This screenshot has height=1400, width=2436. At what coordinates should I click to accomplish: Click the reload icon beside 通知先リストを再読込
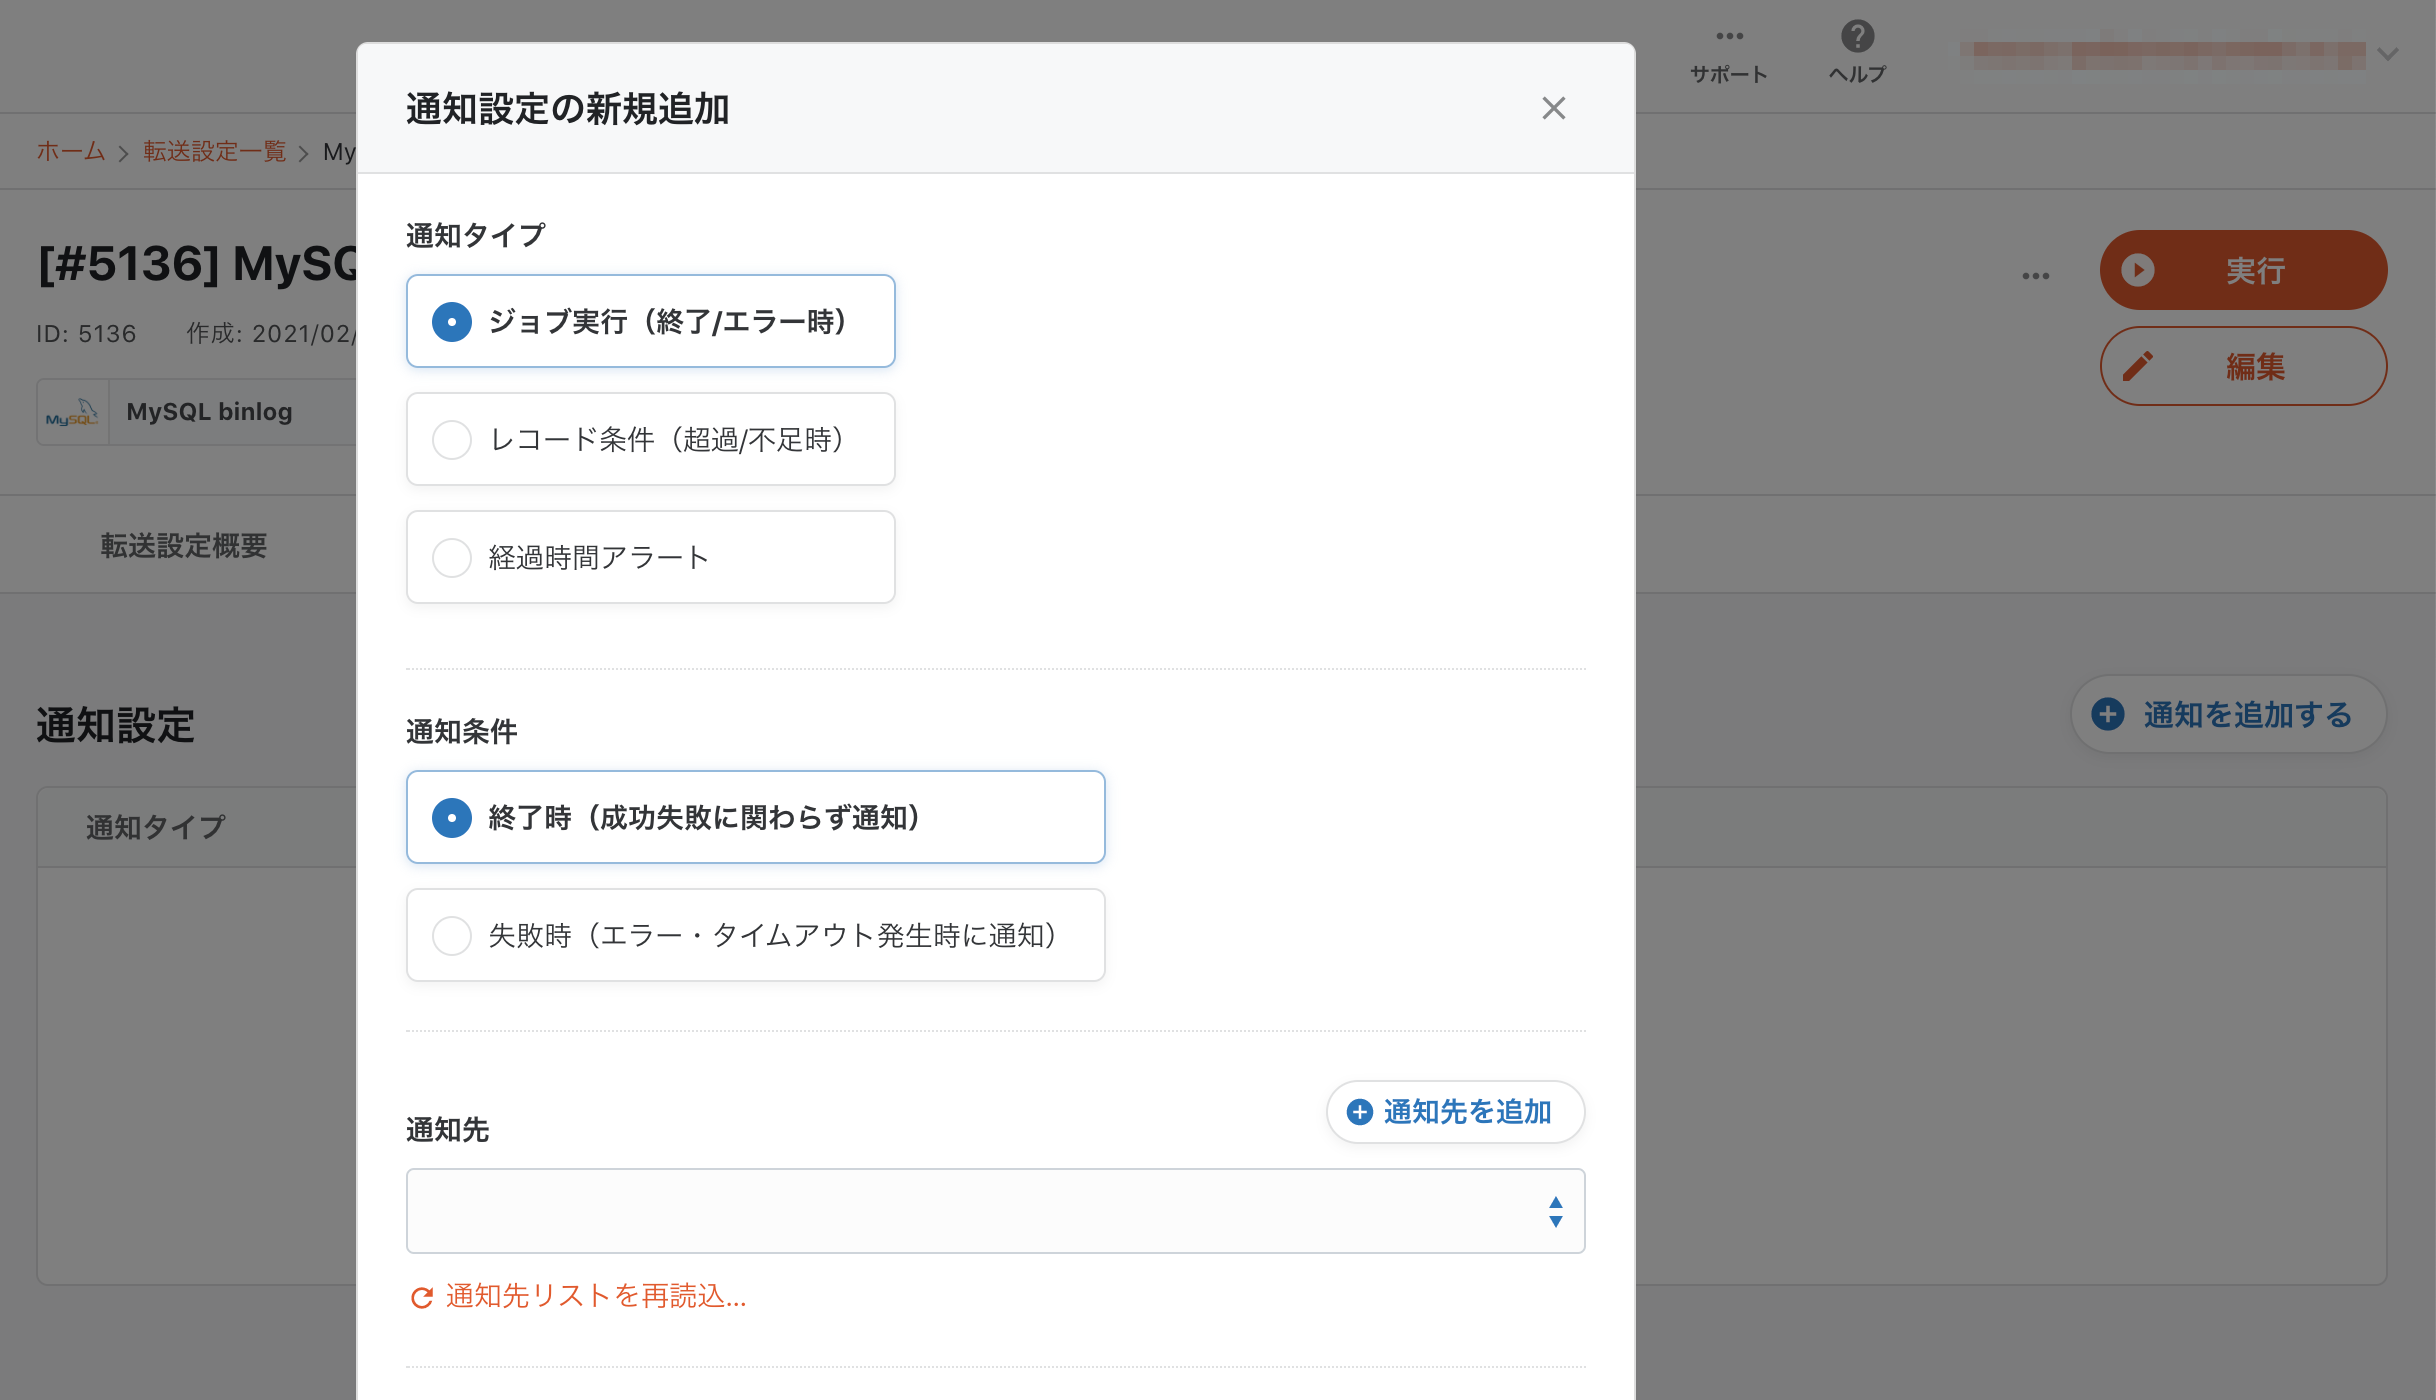click(x=422, y=1297)
